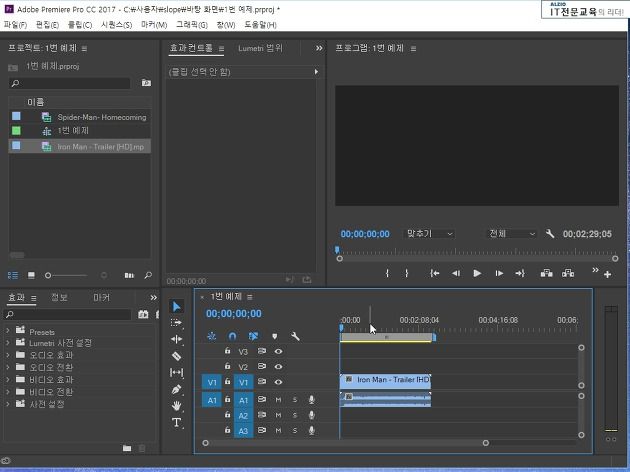This screenshot has width=630, height=472.
Task: Open the 클립(C) menu
Action: coord(80,25)
